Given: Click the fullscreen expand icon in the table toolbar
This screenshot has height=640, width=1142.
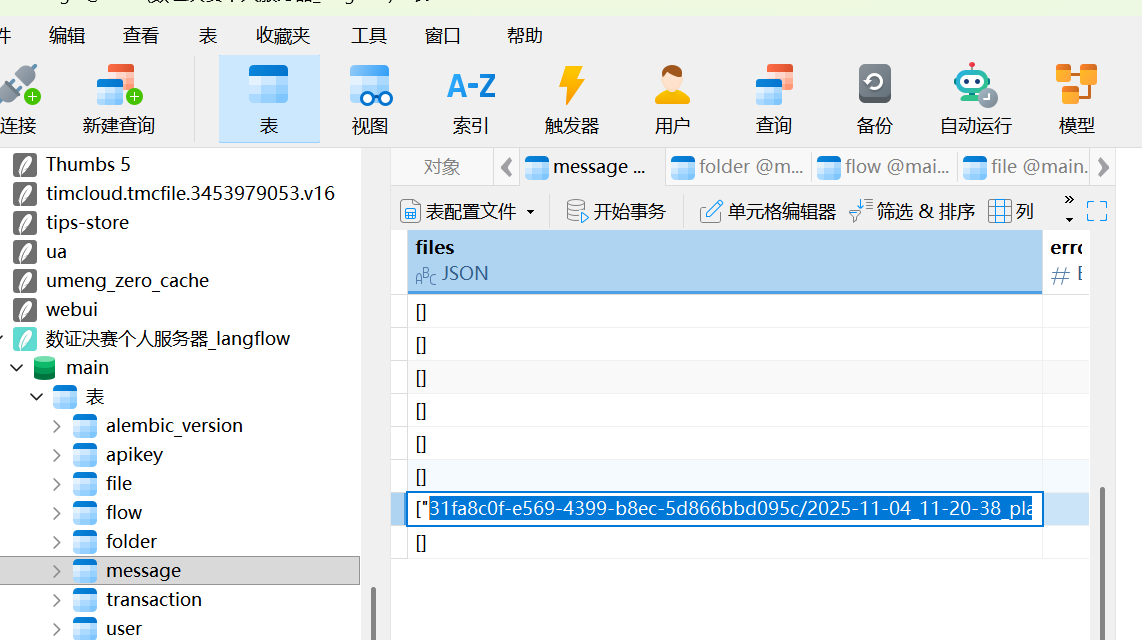Looking at the screenshot, I should [1097, 211].
